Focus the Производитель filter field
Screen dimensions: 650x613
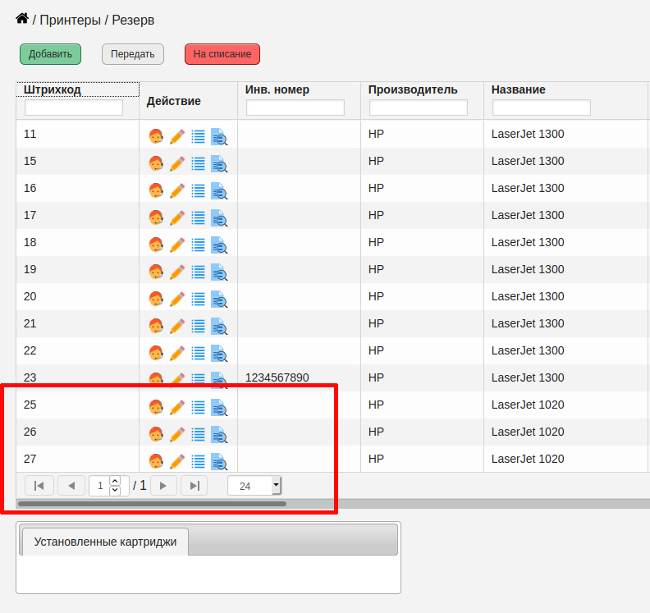coord(419,107)
